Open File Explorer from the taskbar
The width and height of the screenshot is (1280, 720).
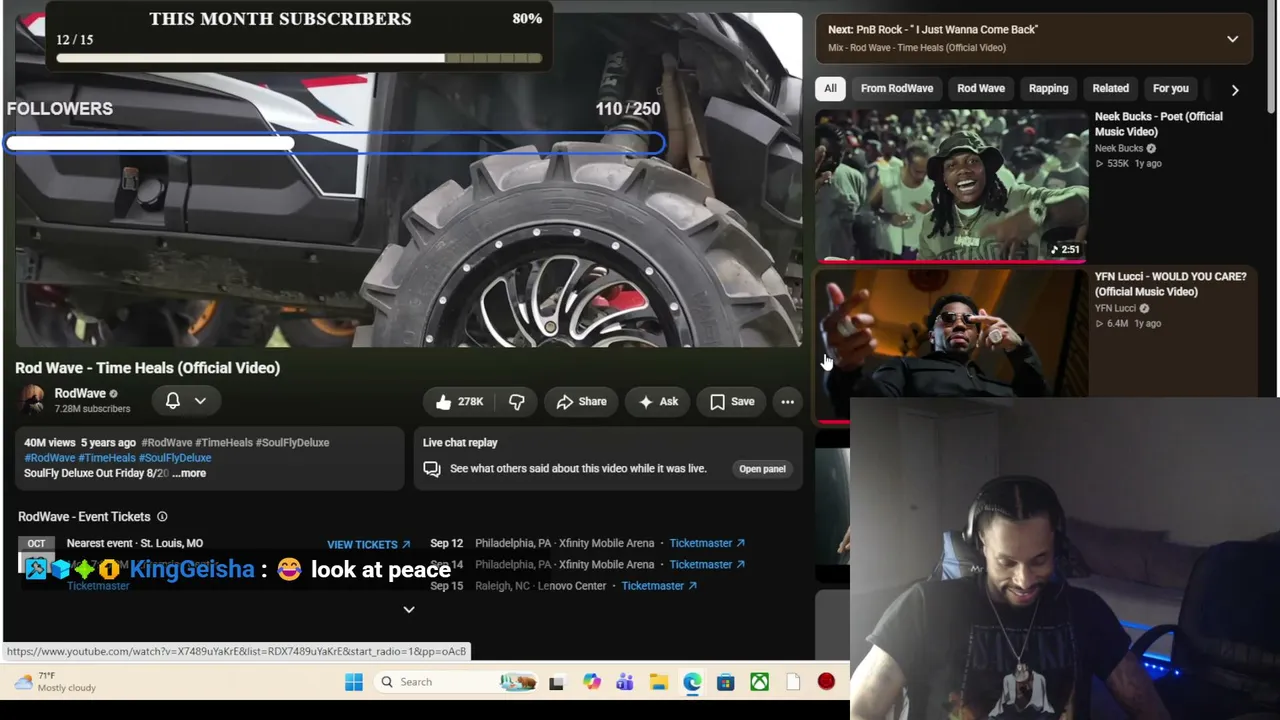tap(659, 682)
